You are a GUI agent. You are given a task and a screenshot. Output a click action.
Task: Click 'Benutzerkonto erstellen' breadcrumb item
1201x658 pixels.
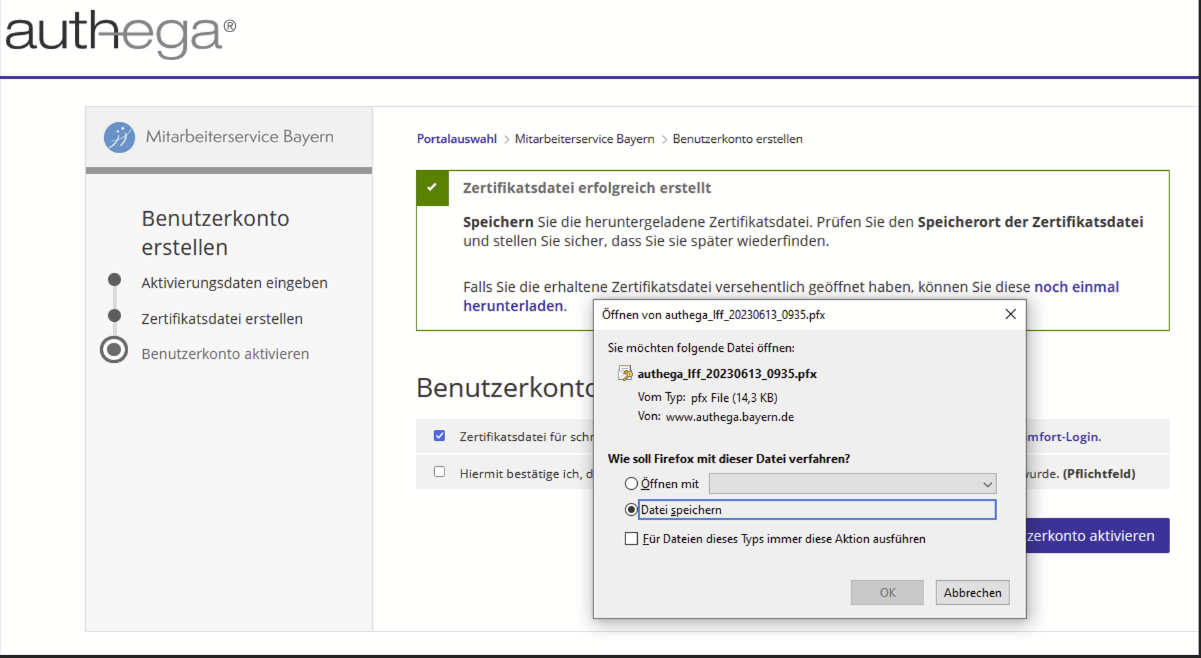tap(737, 139)
